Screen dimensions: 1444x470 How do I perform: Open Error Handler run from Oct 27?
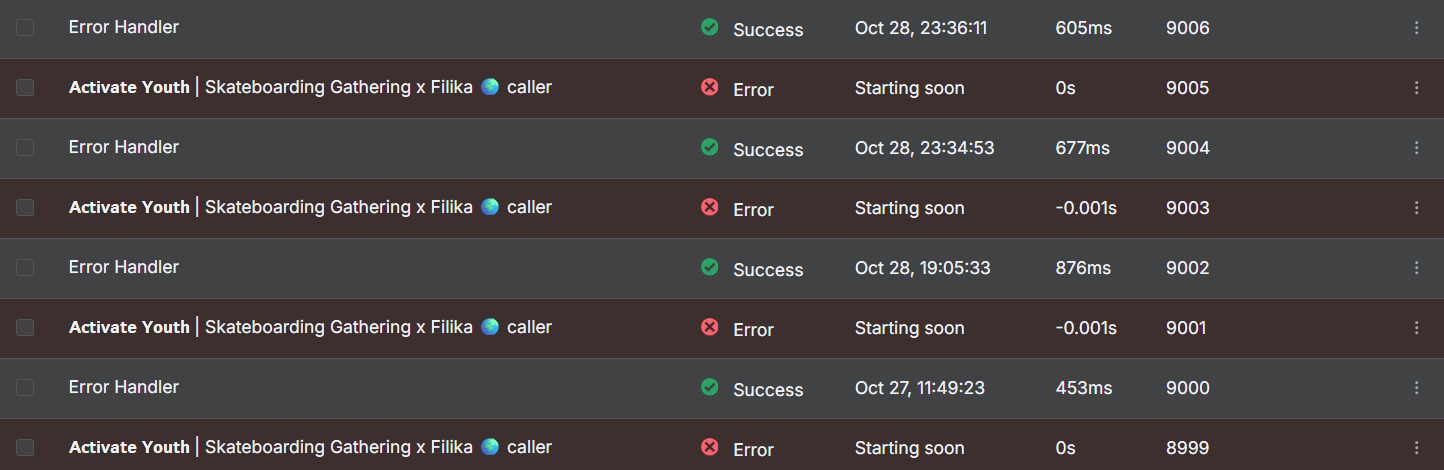coord(124,388)
